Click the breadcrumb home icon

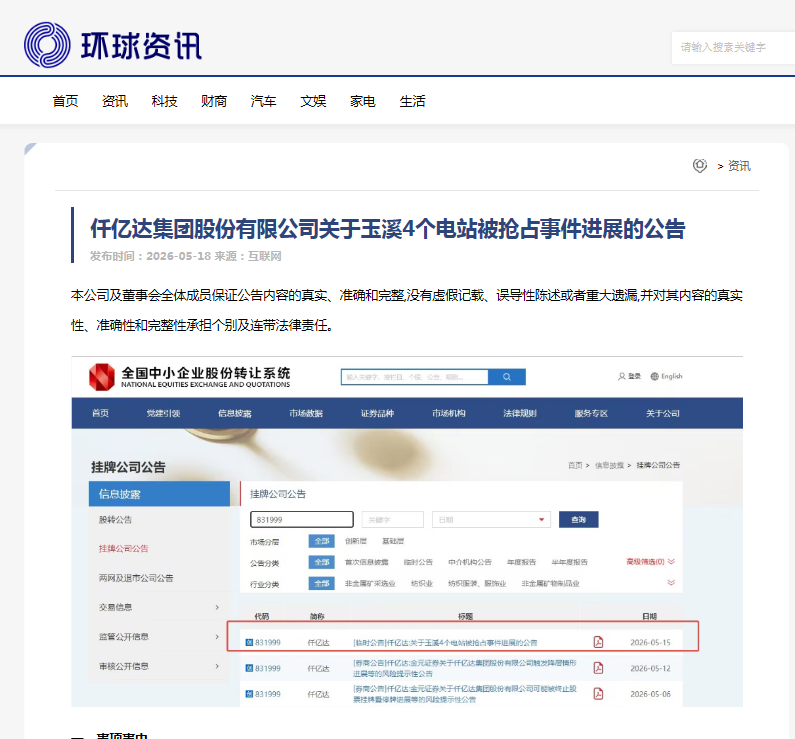[700, 166]
